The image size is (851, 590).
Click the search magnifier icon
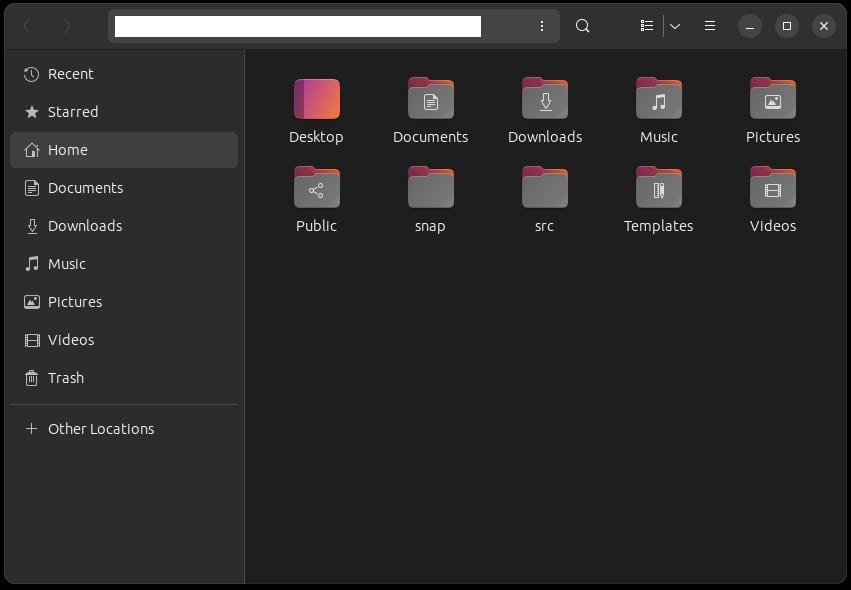[x=582, y=26]
